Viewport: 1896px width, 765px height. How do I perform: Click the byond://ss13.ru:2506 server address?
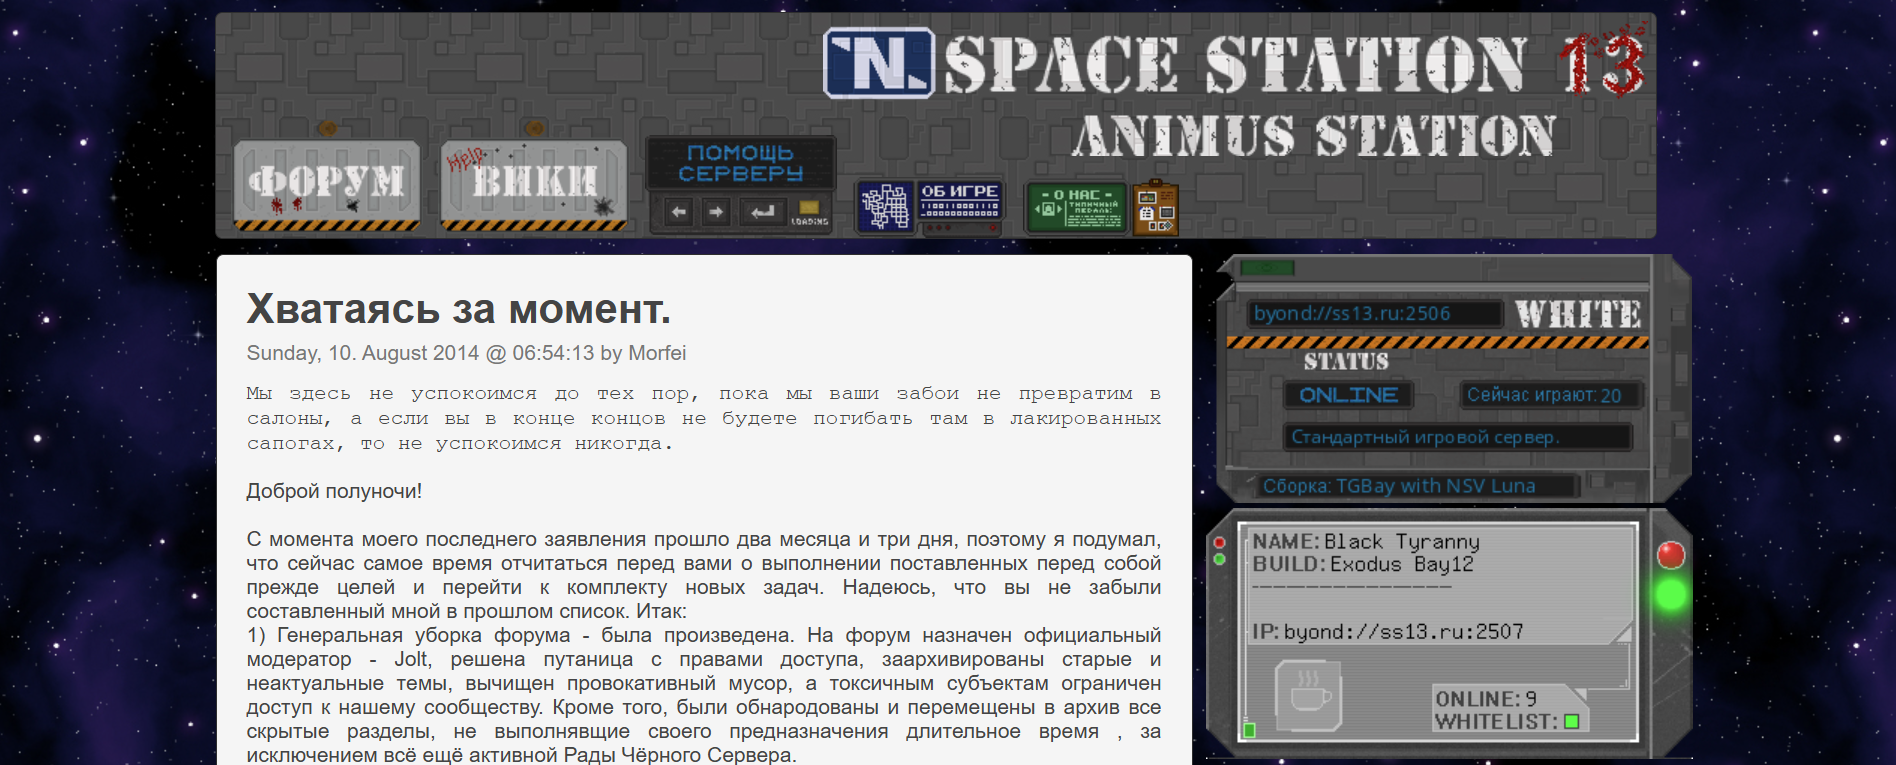pyautogui.click(x=1374, y=313)
